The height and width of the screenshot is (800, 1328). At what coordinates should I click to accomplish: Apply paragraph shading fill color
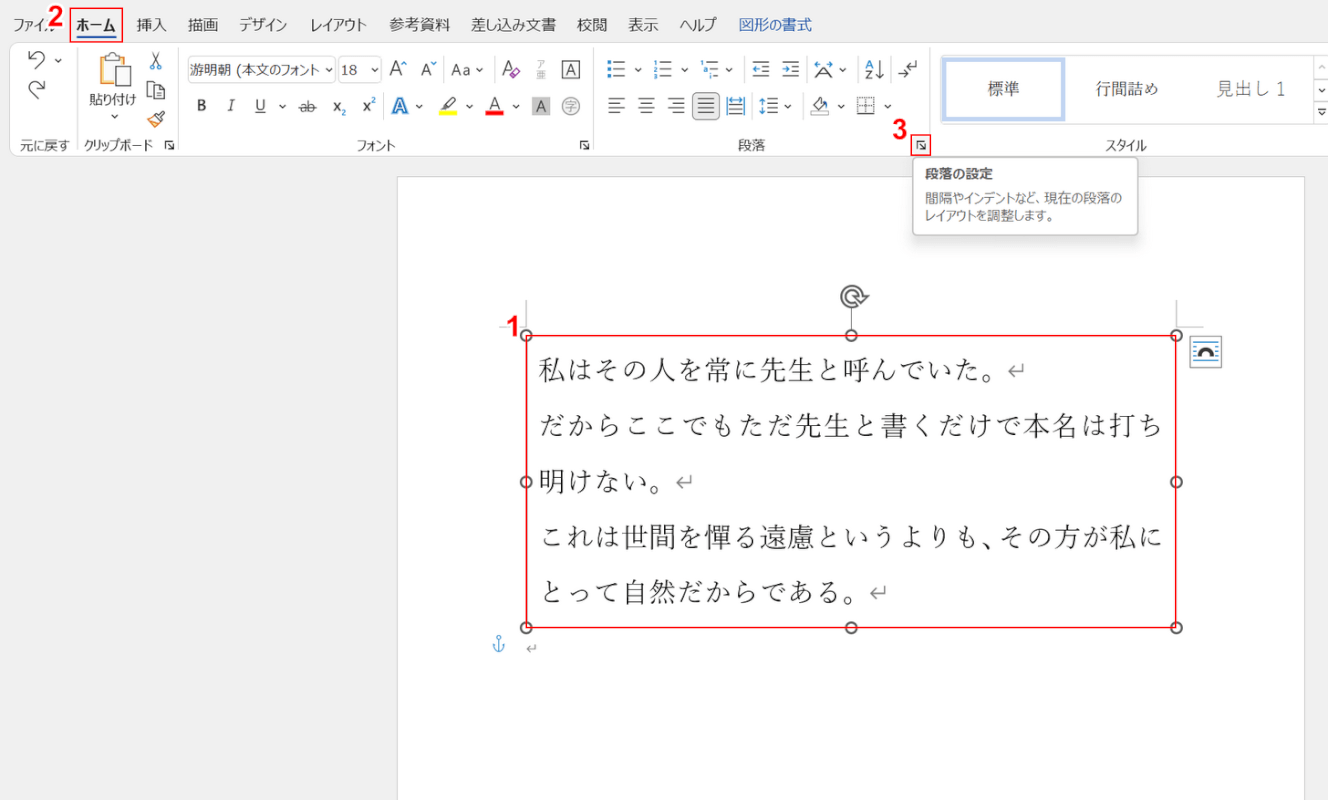click(x=821, y=106)
